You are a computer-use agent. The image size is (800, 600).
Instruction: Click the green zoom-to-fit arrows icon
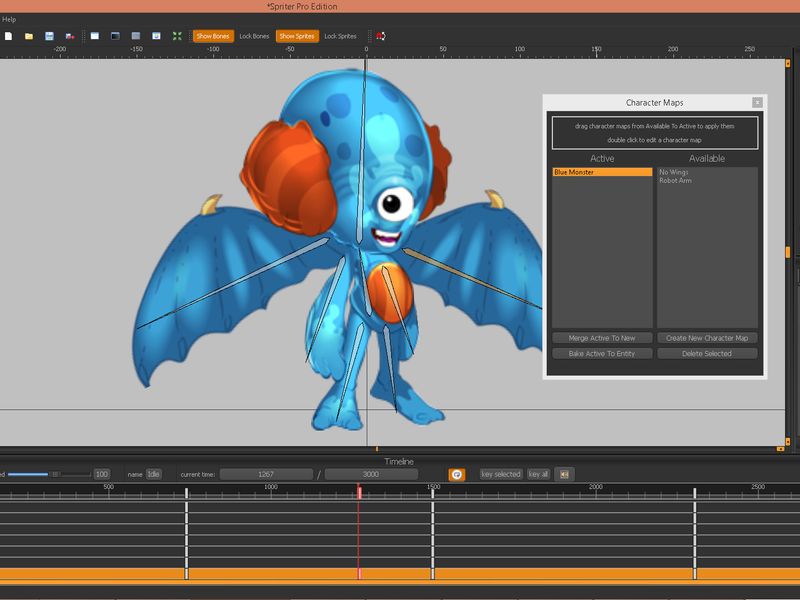pyautogui.click(x=177, y=36)
